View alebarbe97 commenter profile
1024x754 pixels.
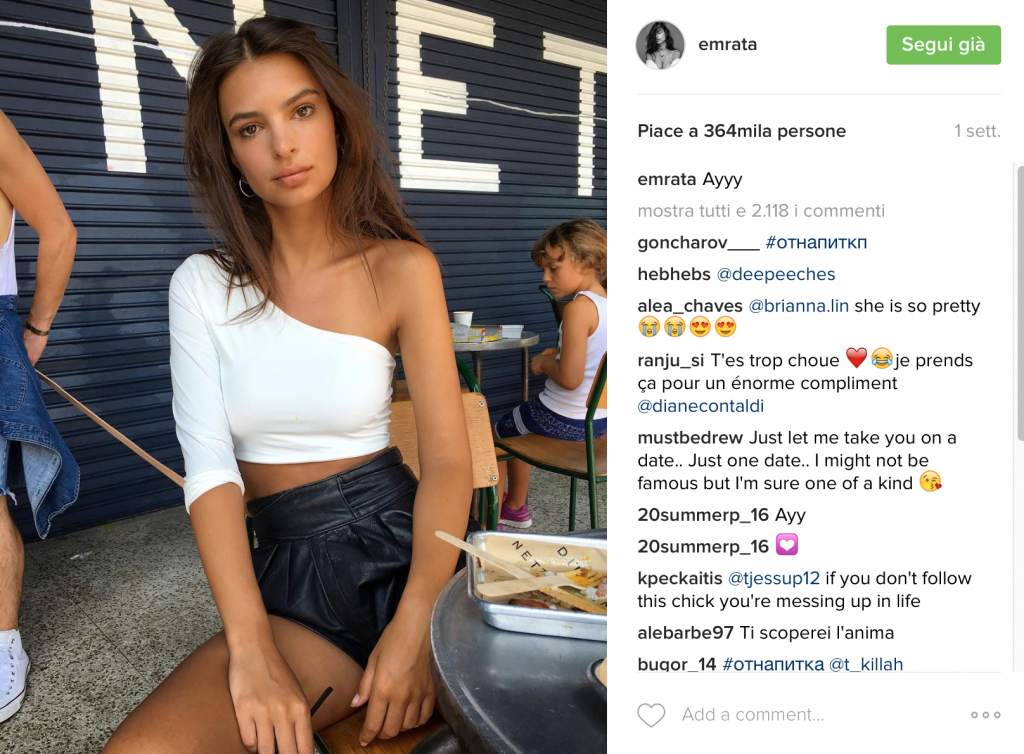pyautogui.click(x=685, y=633)
